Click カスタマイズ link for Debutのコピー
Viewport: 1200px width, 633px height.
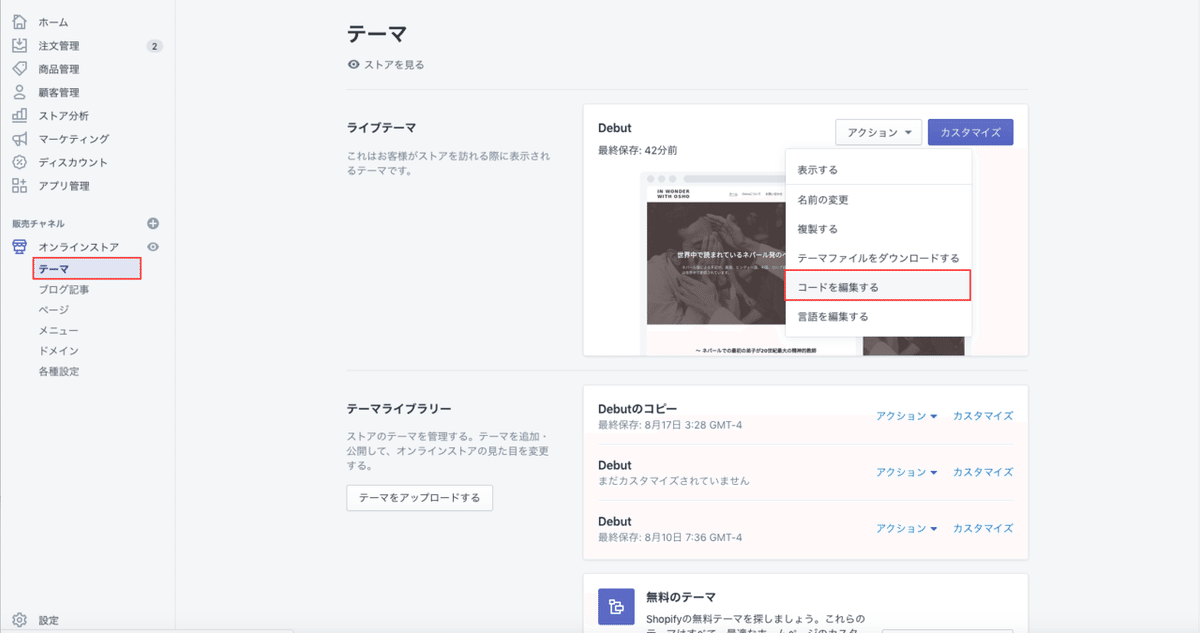pos(983,416)
